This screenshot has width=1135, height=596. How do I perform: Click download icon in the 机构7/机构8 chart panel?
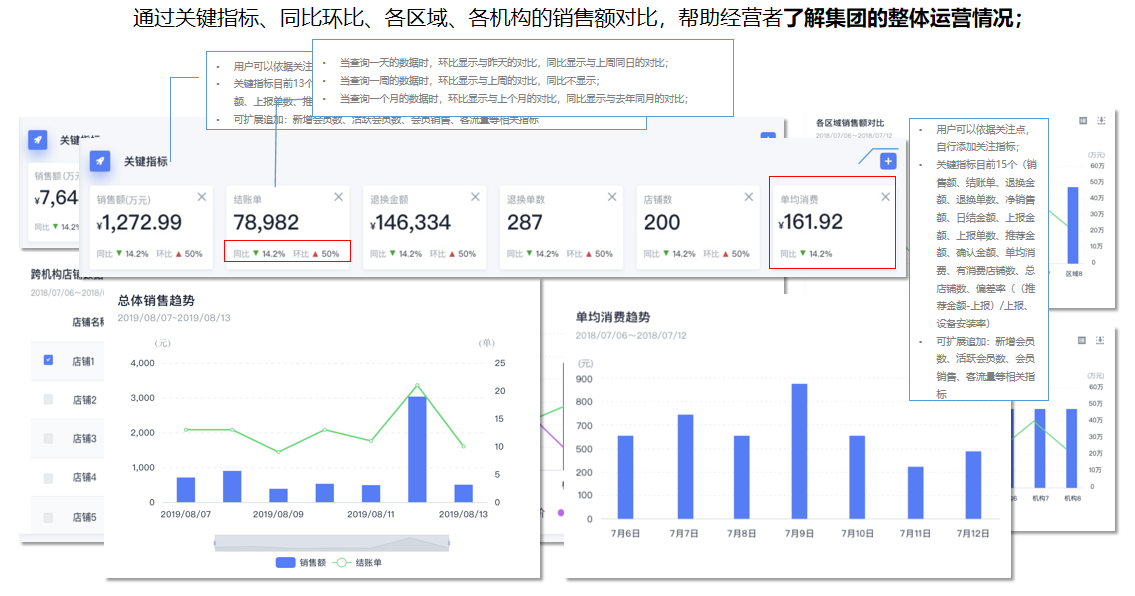(x=1100, y=340)
